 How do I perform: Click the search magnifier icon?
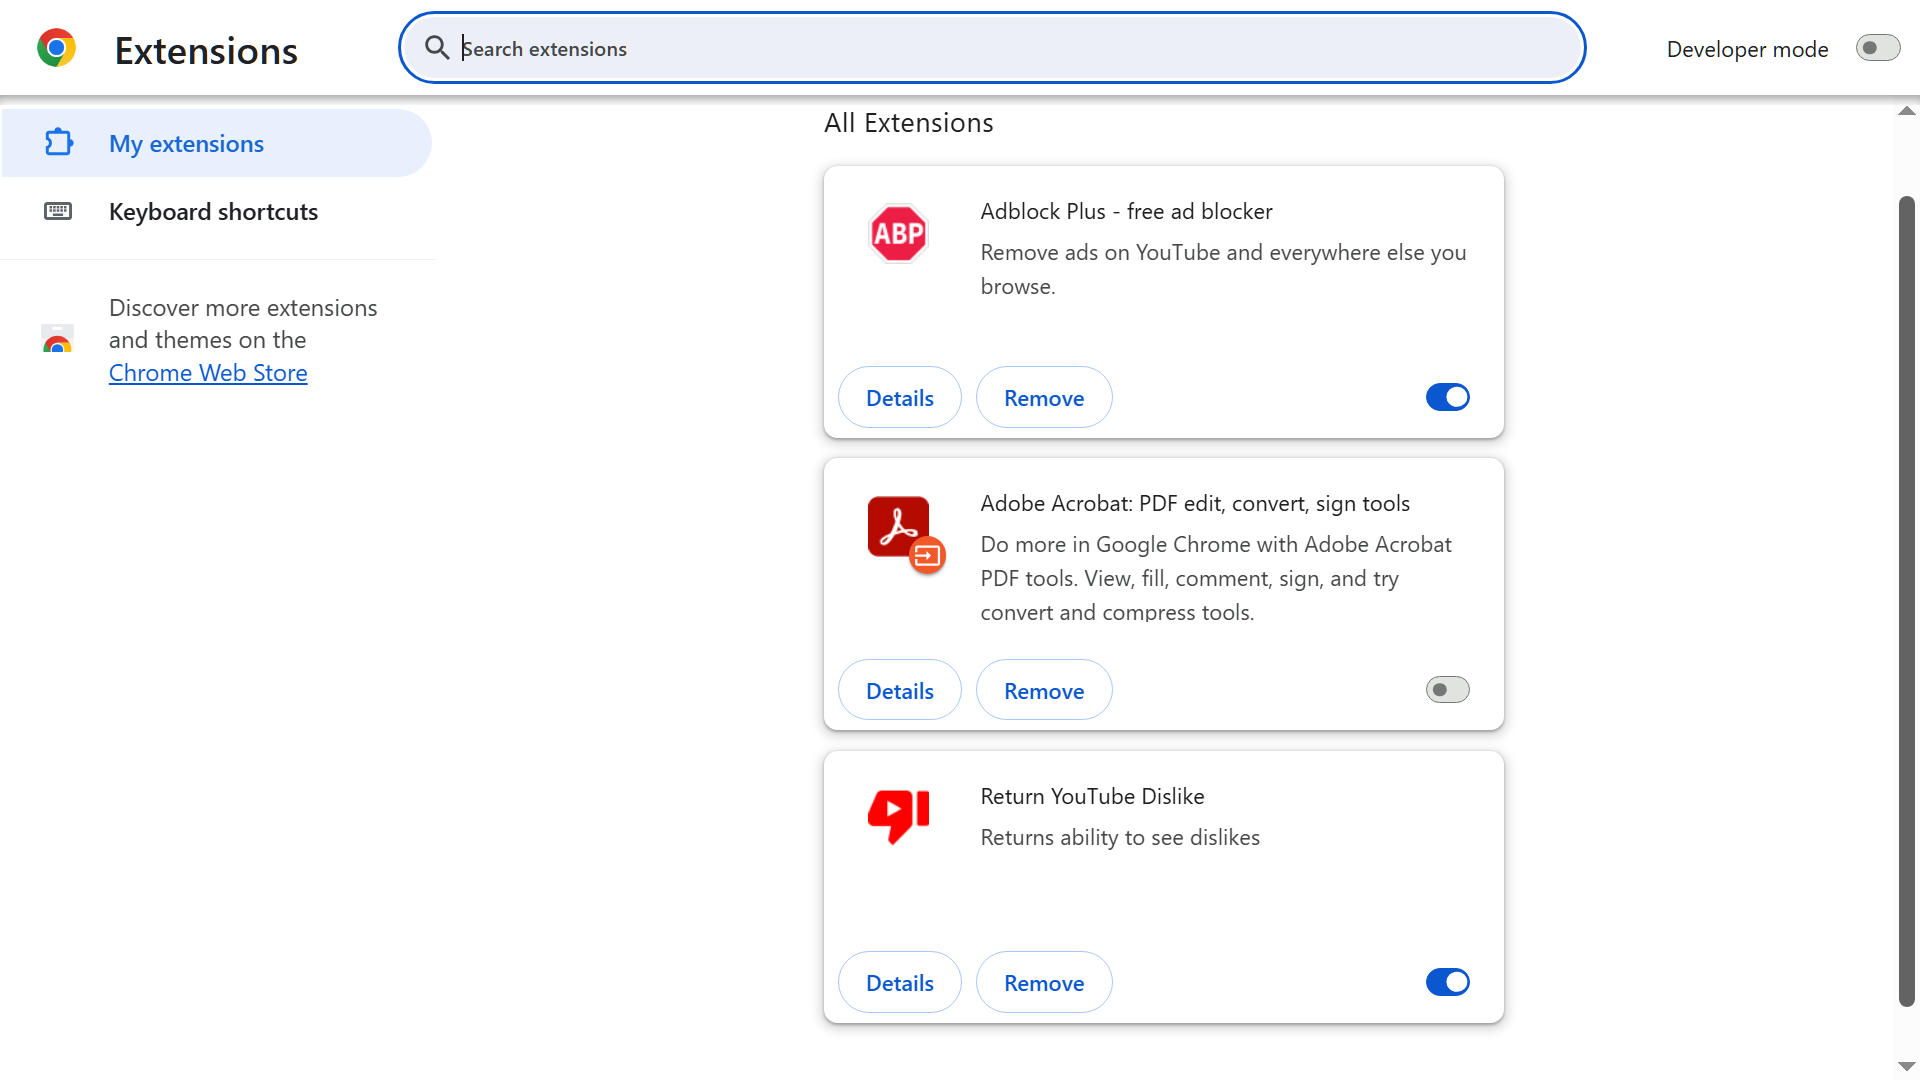point(437,48)
